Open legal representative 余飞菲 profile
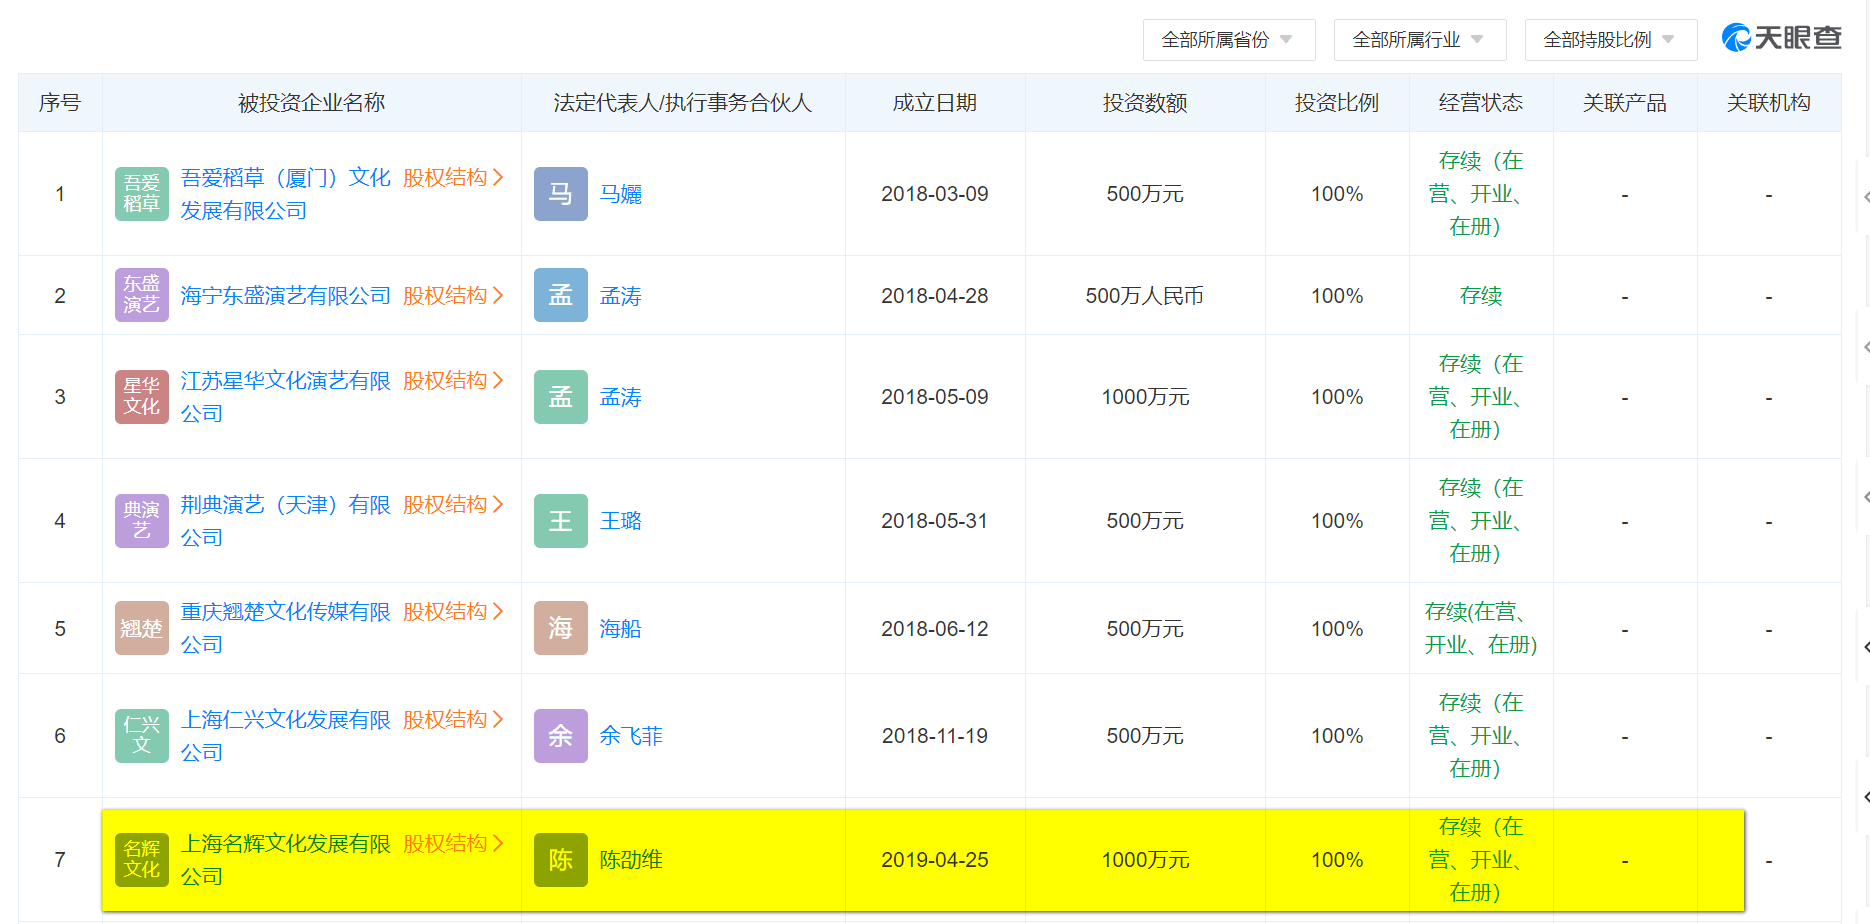The image size is (1870, 924). point(631,736)
